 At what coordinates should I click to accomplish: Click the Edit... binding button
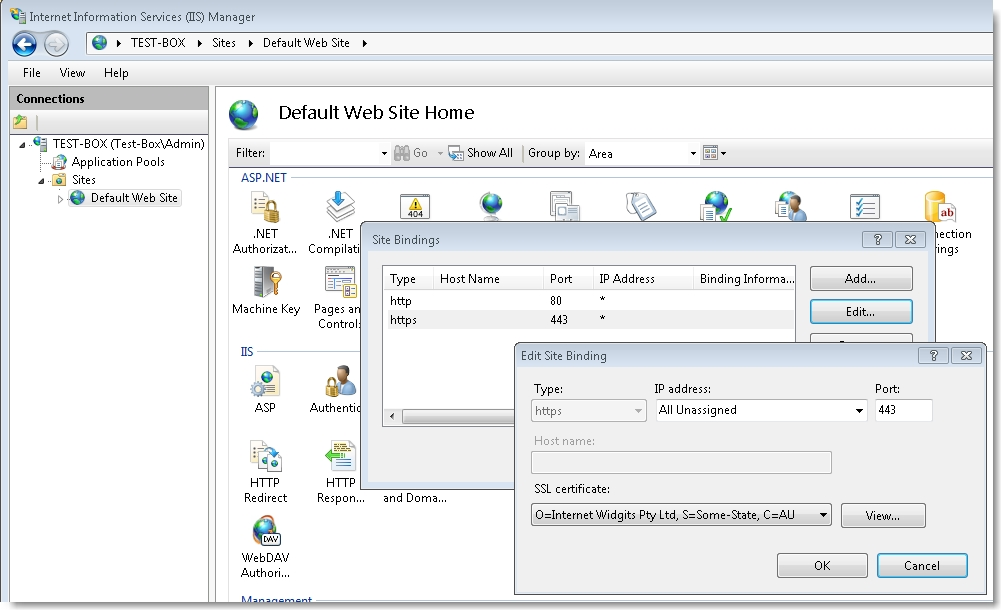861,312
